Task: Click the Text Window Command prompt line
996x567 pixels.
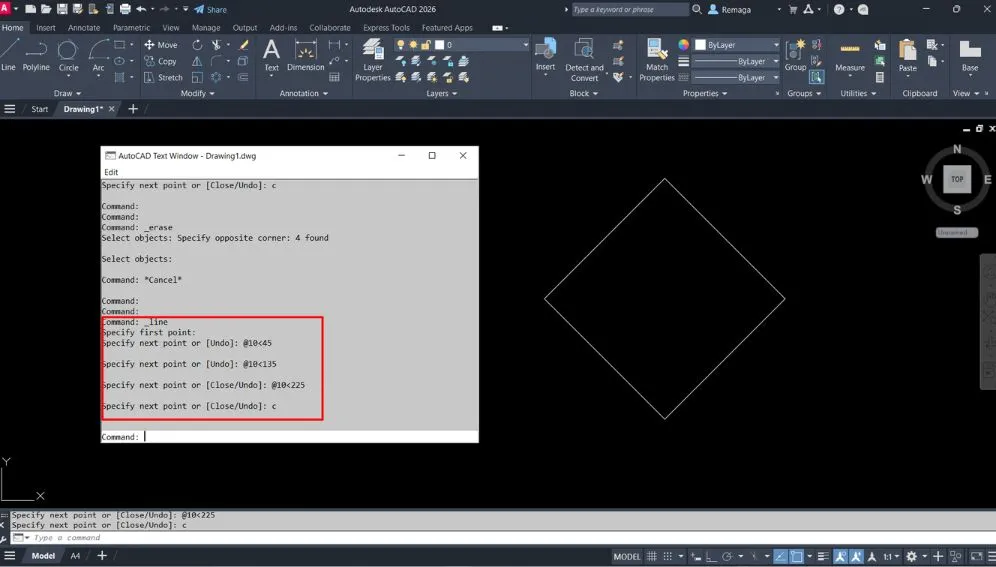Action: [x=289, y=437]
